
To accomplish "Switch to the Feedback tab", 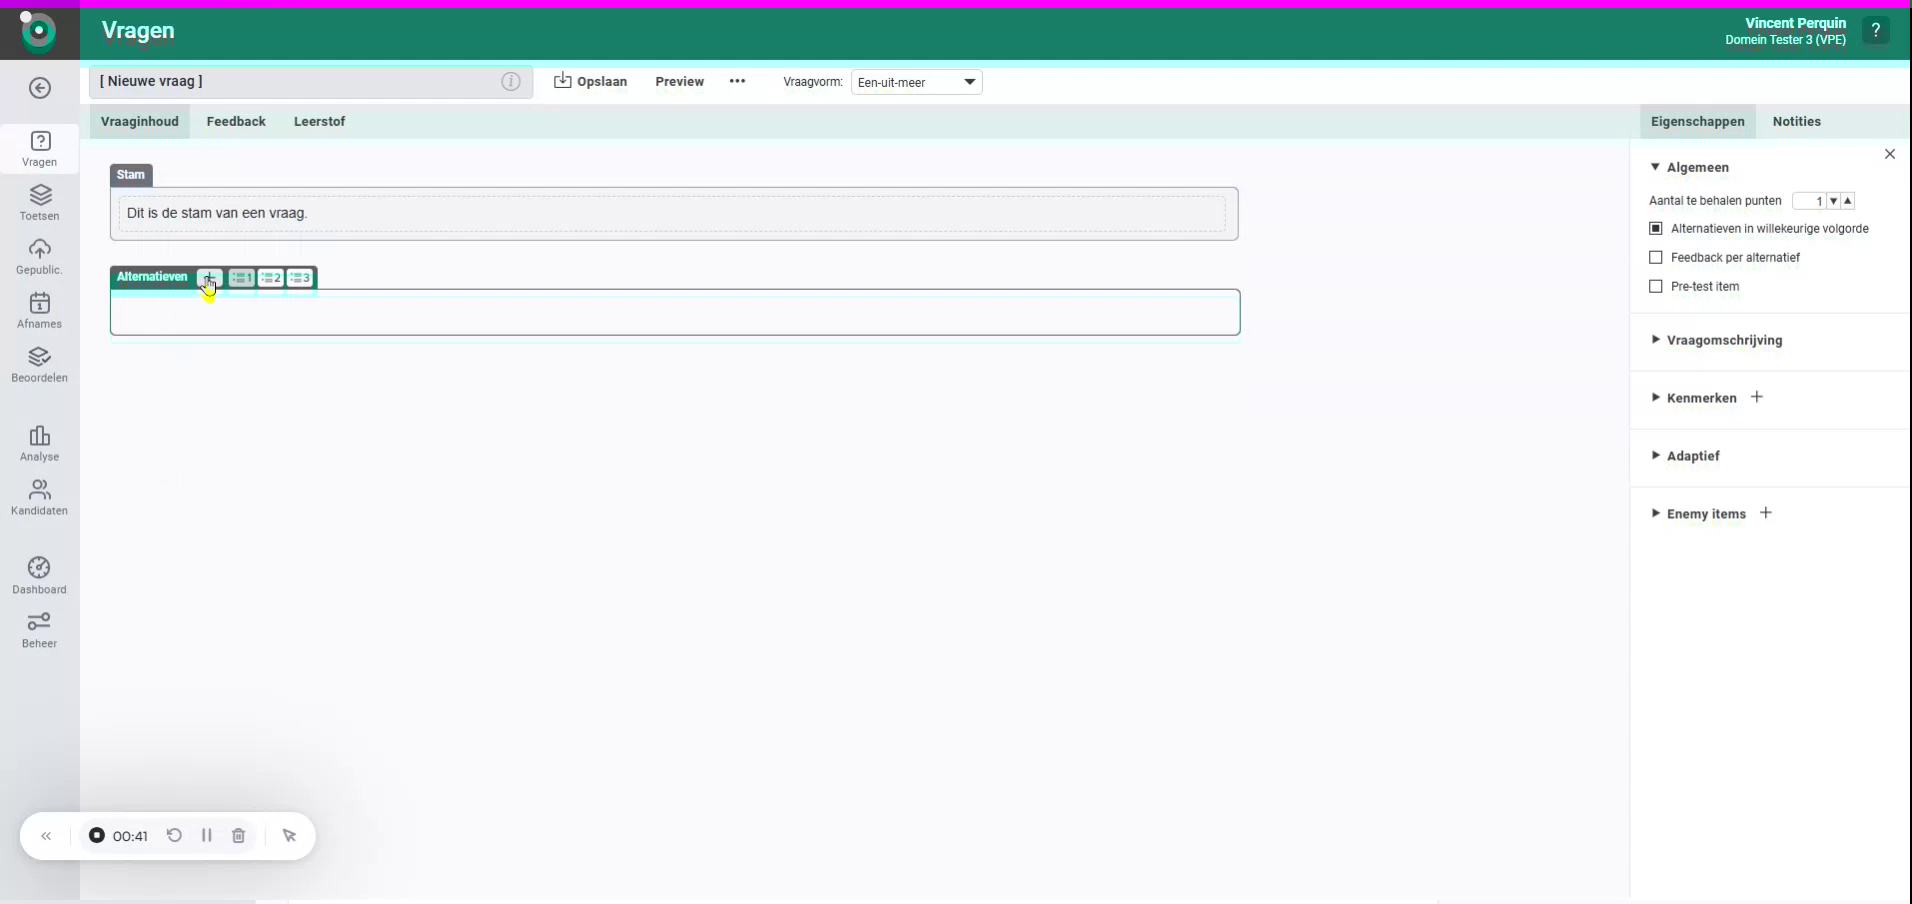I will click(236, 121).
